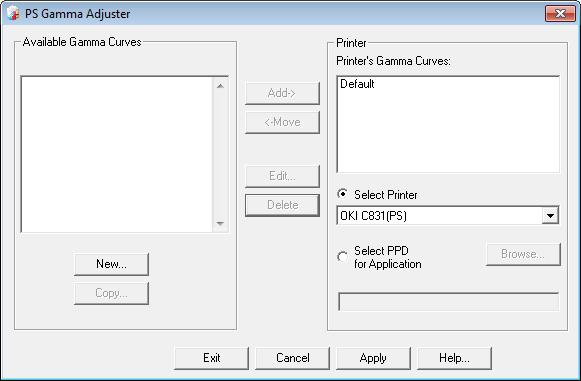
Task: Choose the Select Printer radio button
Action: (x=342, y=194)
